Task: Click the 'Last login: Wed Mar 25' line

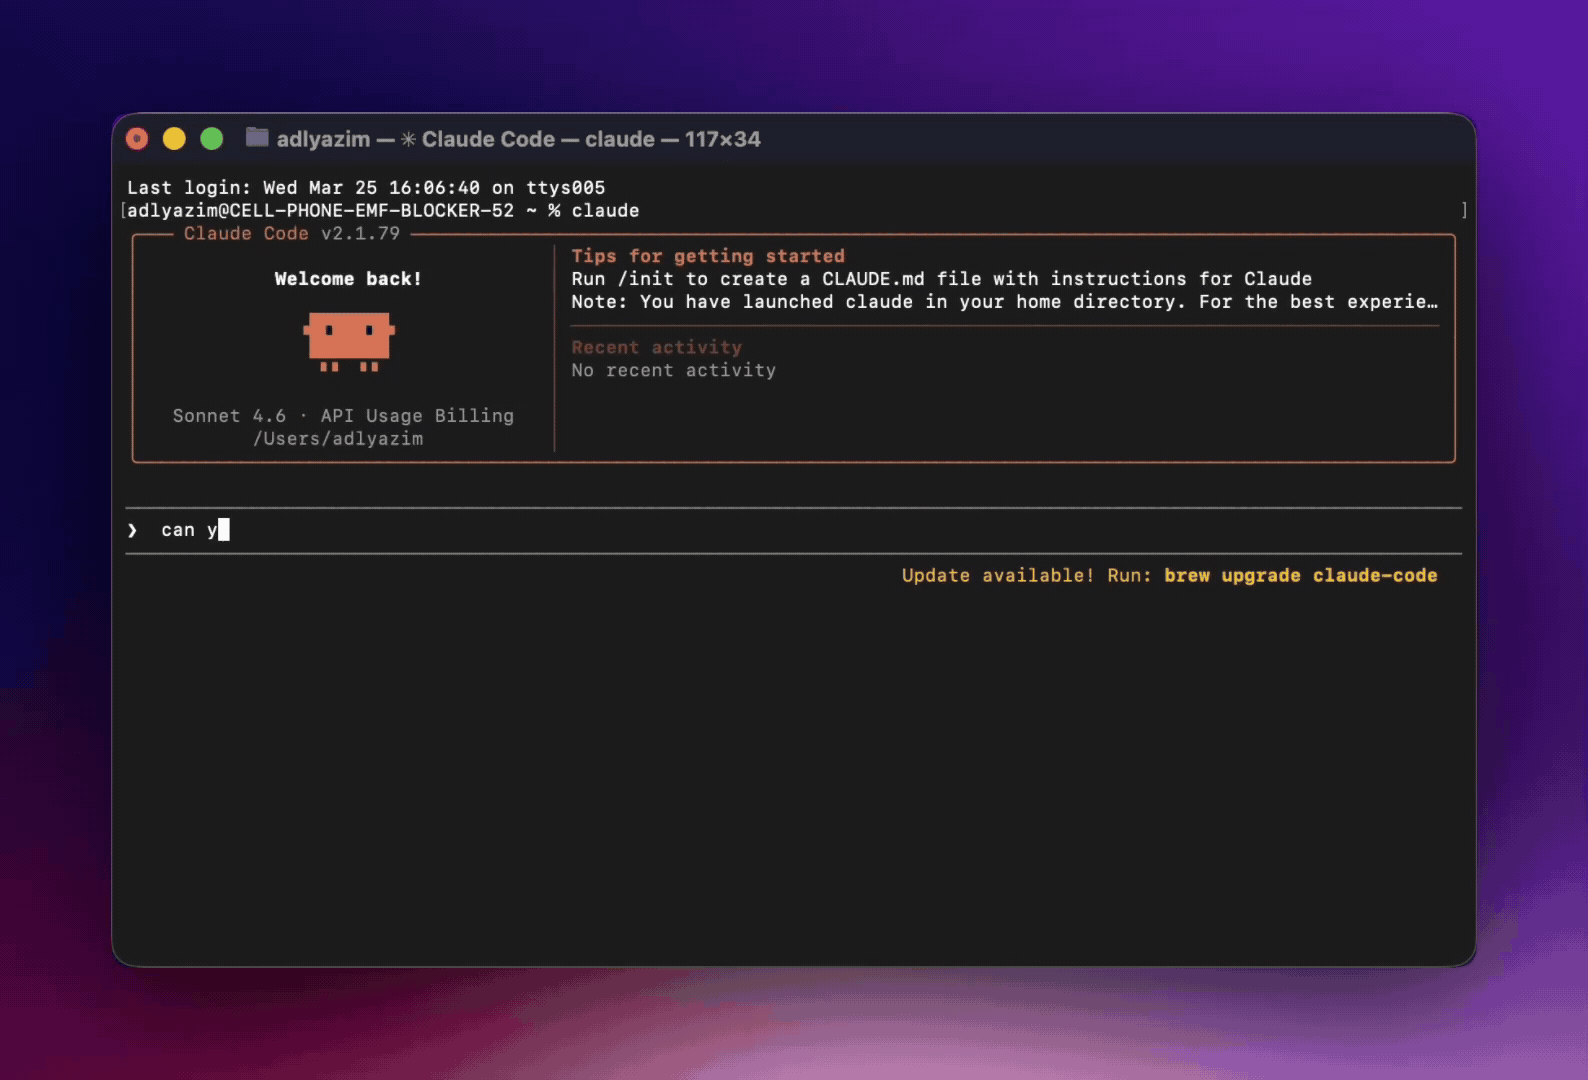Action: coord(366,187)
